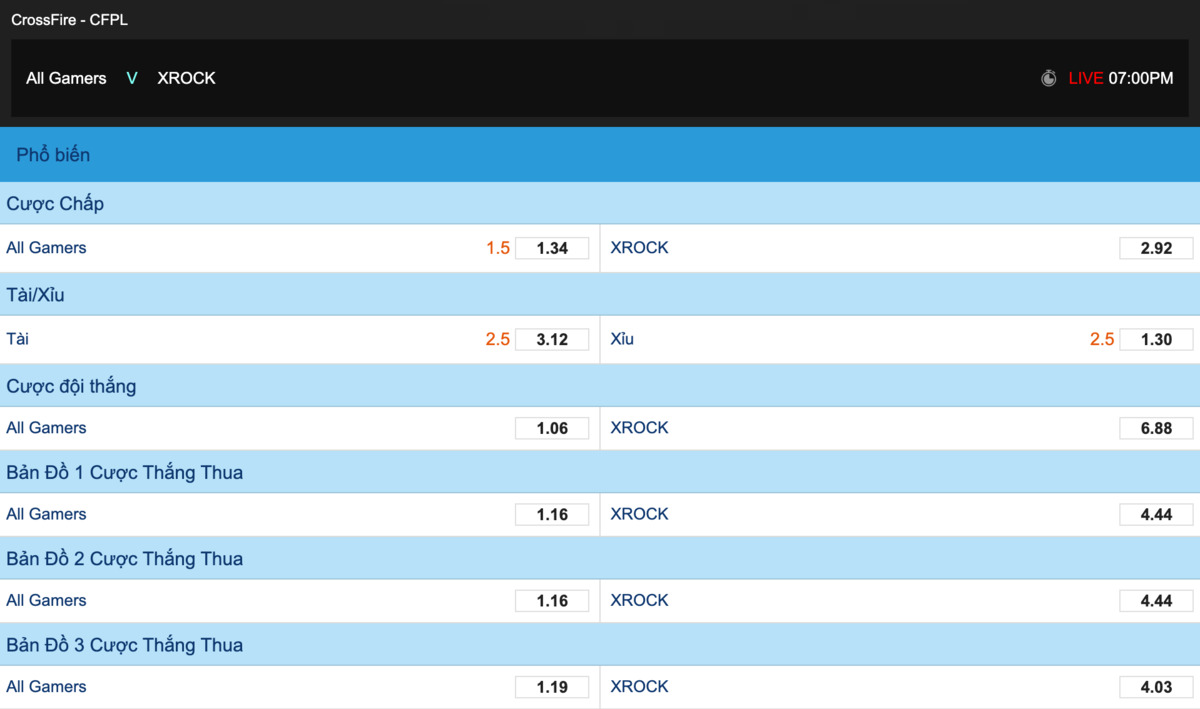Toggle the Cược đội thắng section header

coord(71,386)
